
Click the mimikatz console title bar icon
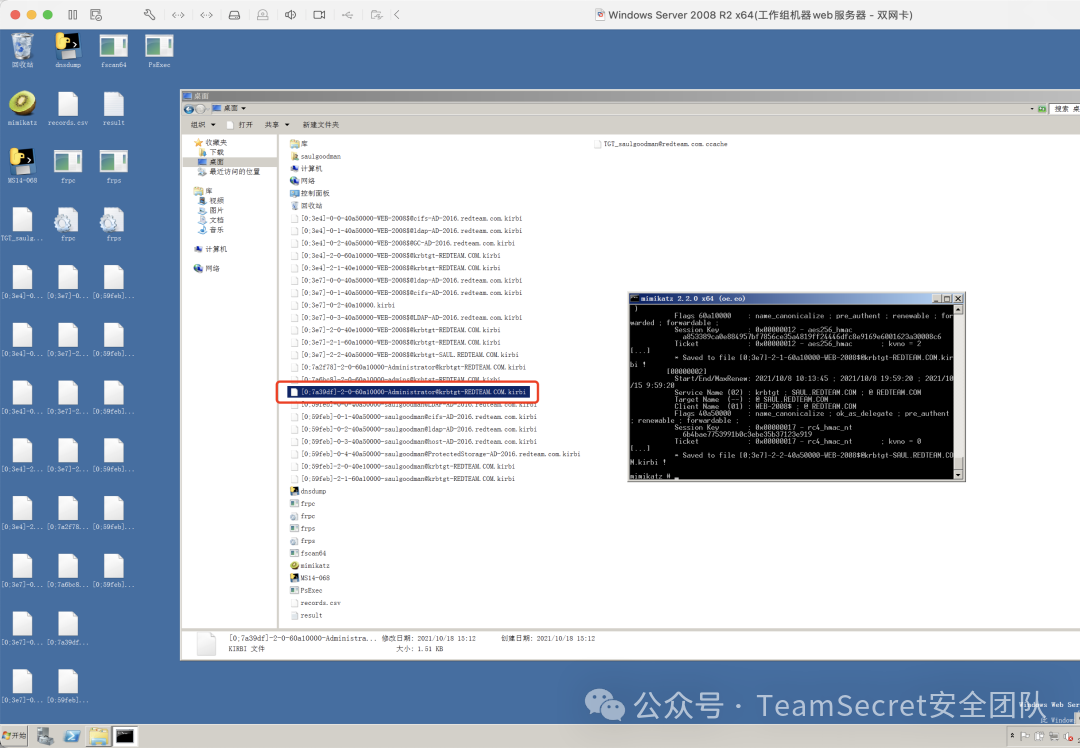(x=634, y=298)
